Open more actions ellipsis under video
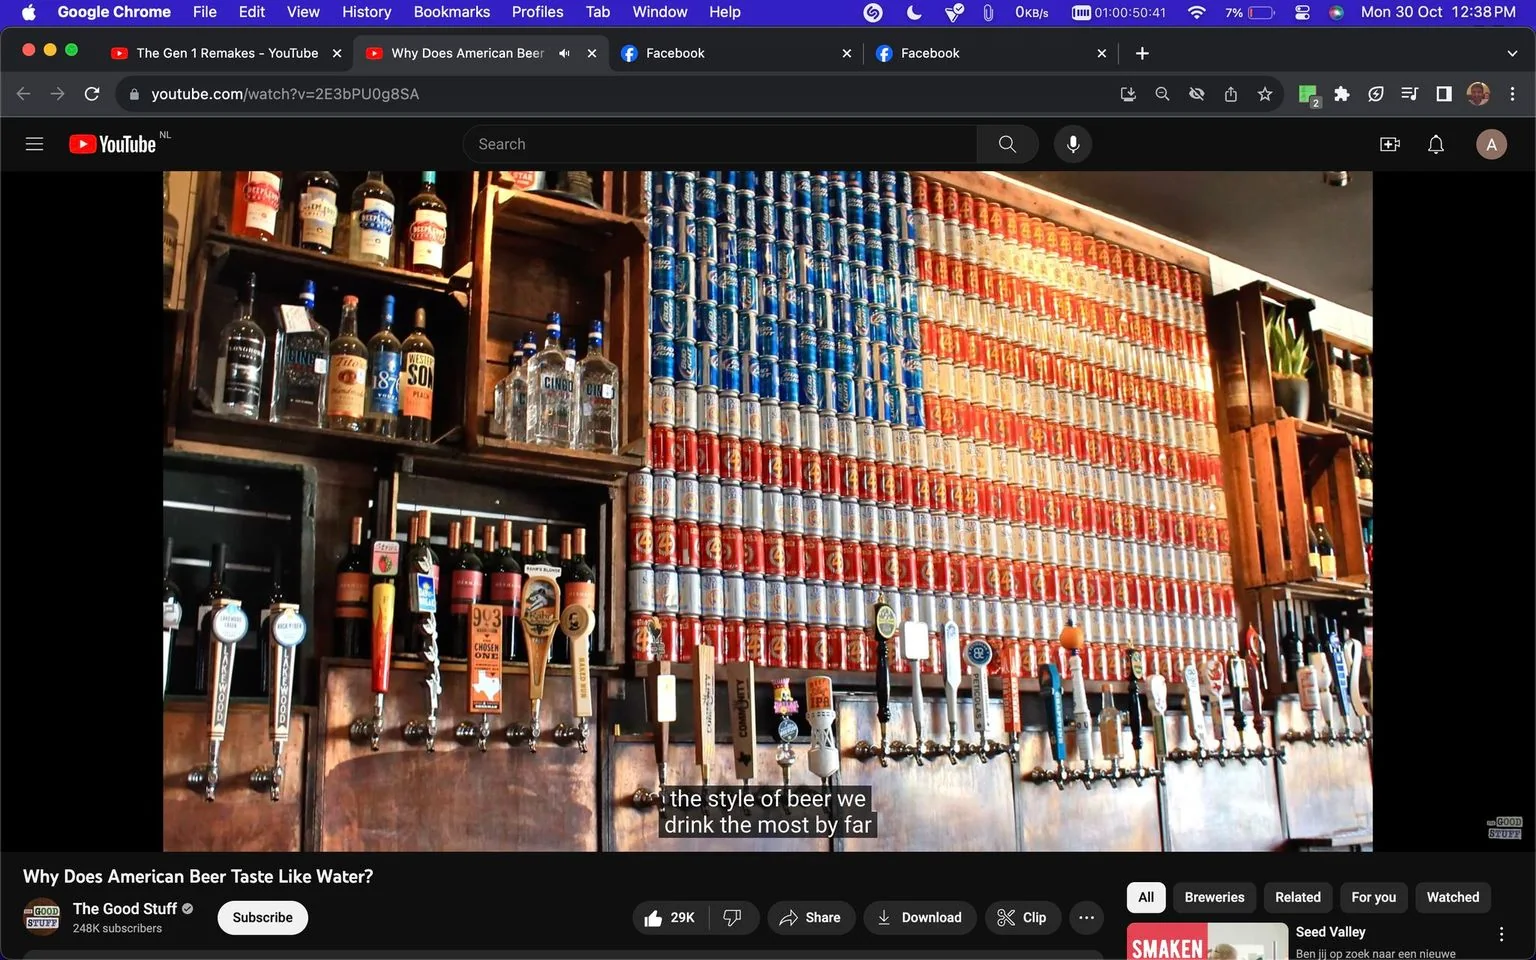This screenshot has height=960, width=1536. point(1087,917)
